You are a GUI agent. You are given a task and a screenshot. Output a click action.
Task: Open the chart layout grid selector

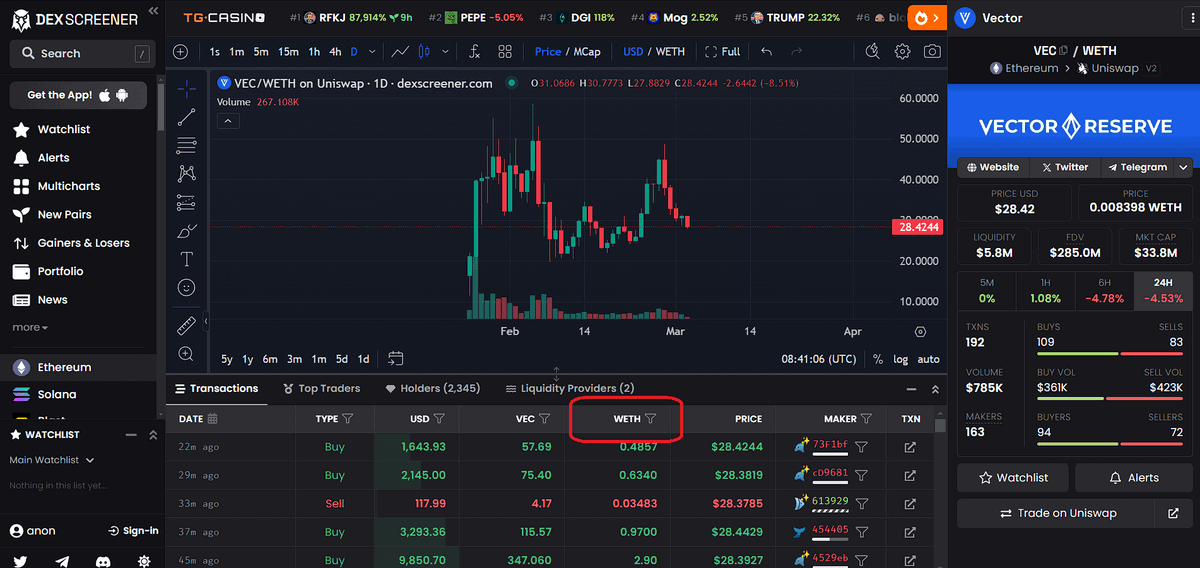[x=505, y=51]
